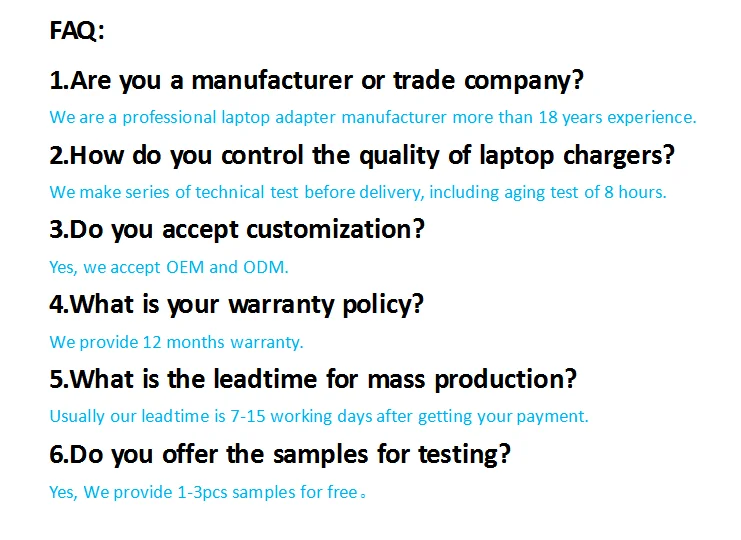Click question 1 about manufacturer or trade company

coord(317,80)
